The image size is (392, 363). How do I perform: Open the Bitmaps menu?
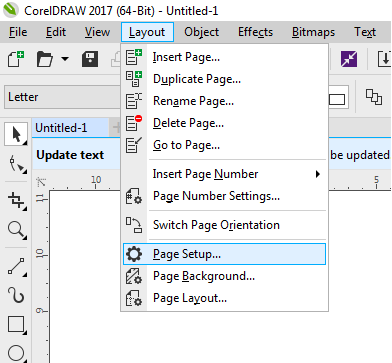313,32
